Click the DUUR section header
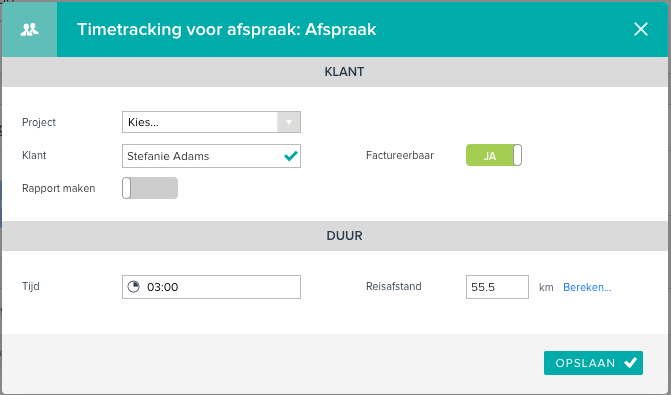This screenshot has height=395, width=671. (344, 236)
